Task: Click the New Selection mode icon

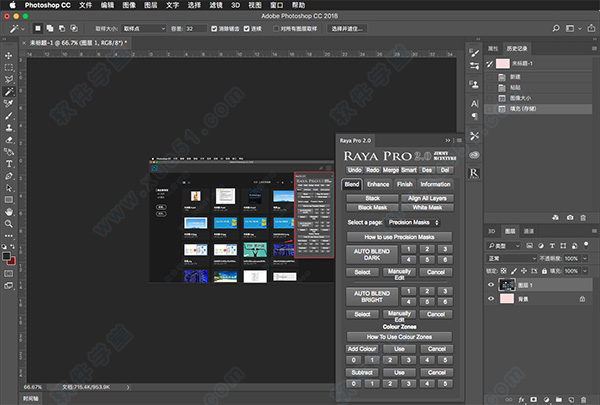Action: tap(38, 28)
